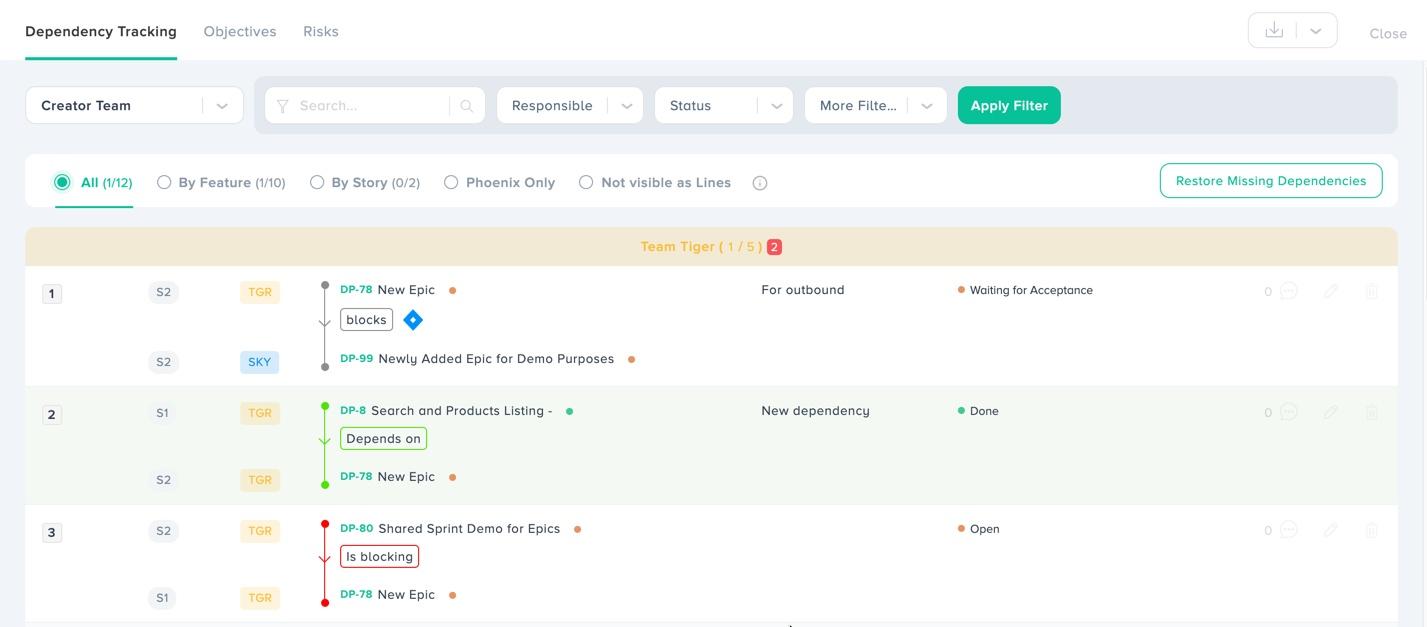The height and width of the screenshot is (627, 1427).
Task: Expand the Responsible filter dropdown
Action: point(569,106)
